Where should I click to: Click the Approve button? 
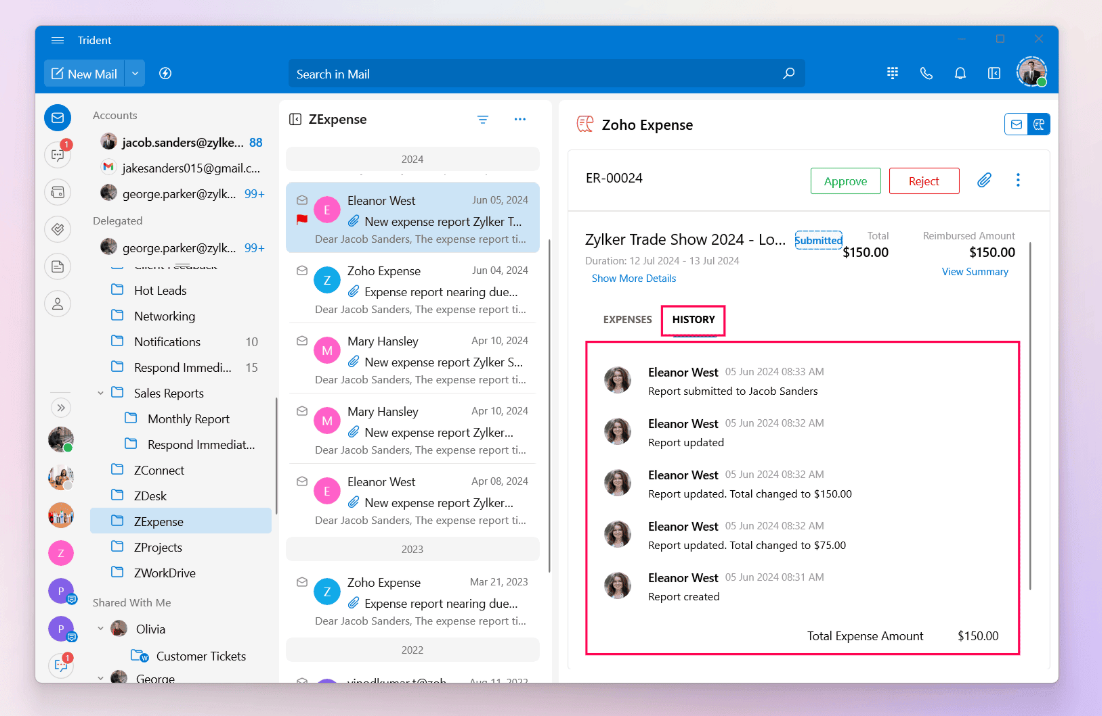[x=845, y=181]
